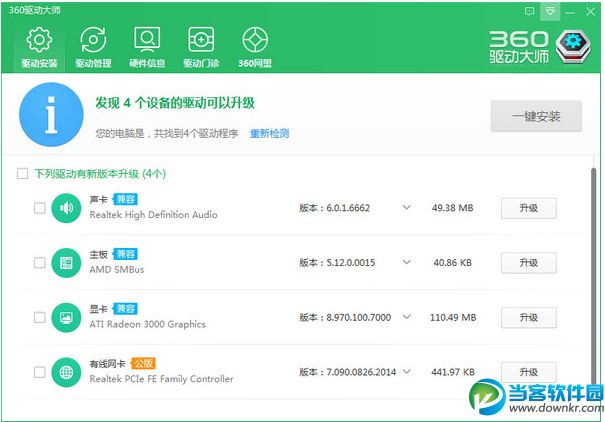
Task: Click the 40.86 KB size value
Action: [453, 263]
